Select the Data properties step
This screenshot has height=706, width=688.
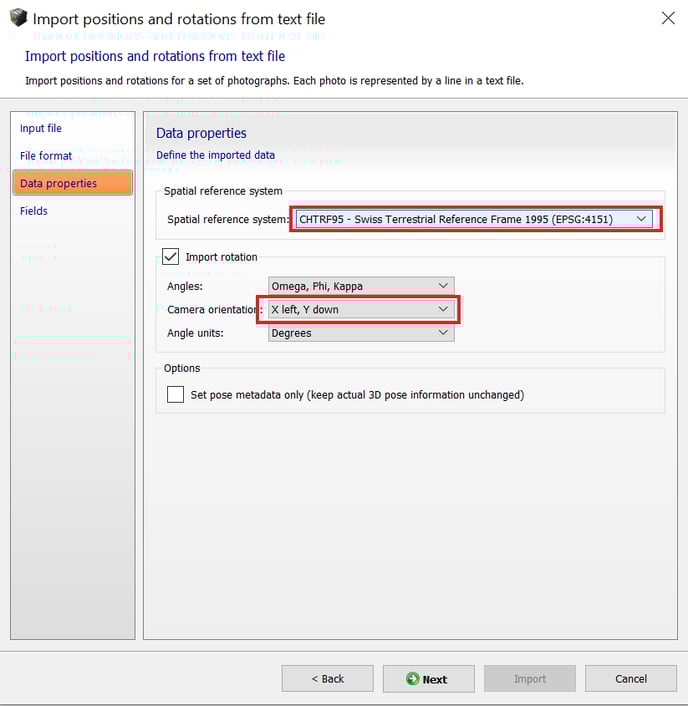tap(59, 183)
